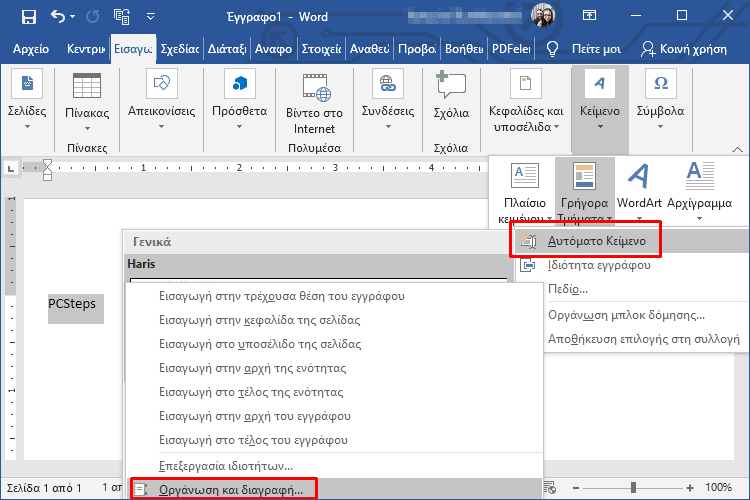Expand the Πρόσθετα add-ins group
Screen dimensions: 750x500
coord(240,100)
